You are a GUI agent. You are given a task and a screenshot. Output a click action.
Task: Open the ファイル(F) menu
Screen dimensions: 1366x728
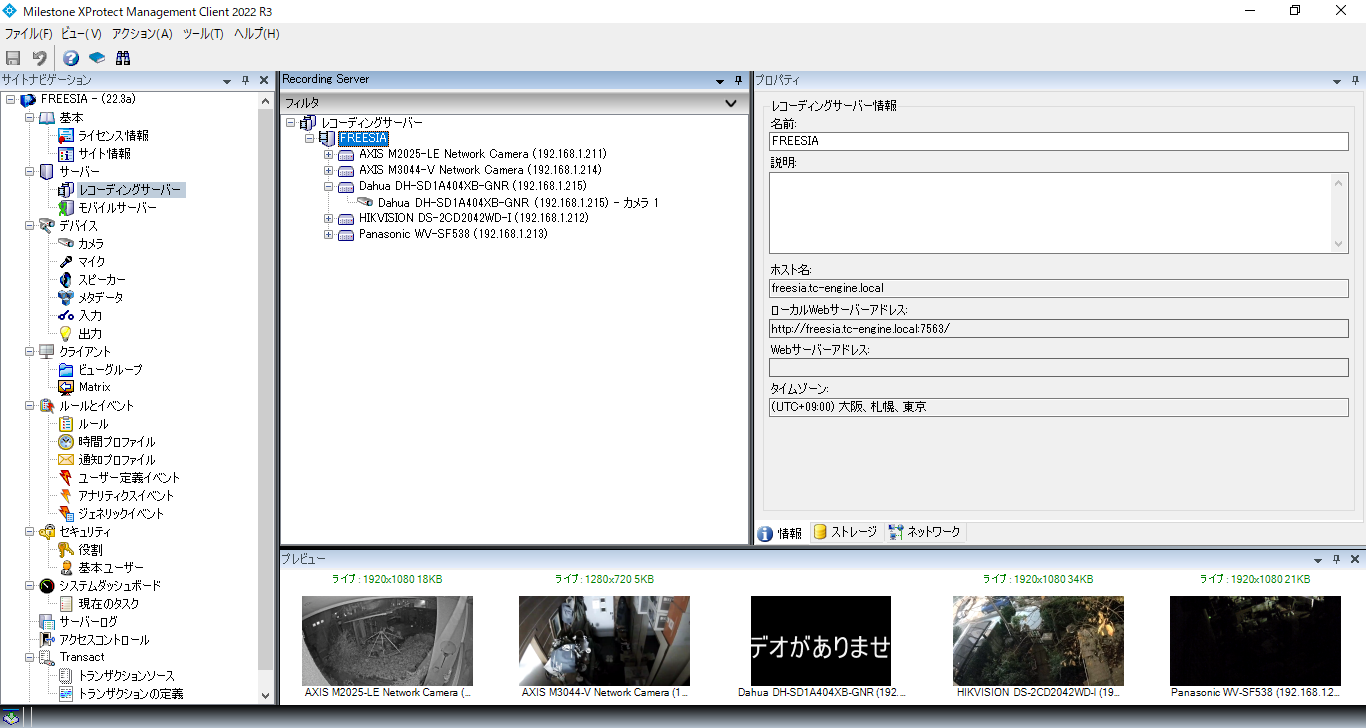(28, 34)
